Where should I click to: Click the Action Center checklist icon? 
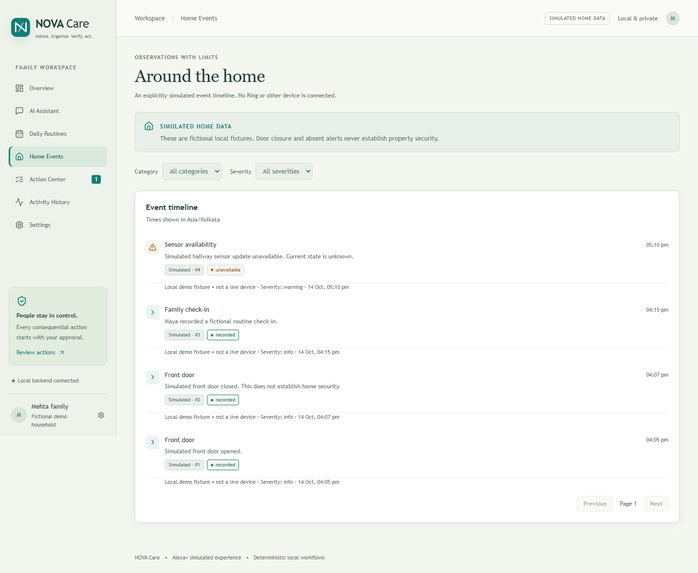(19, 179)
